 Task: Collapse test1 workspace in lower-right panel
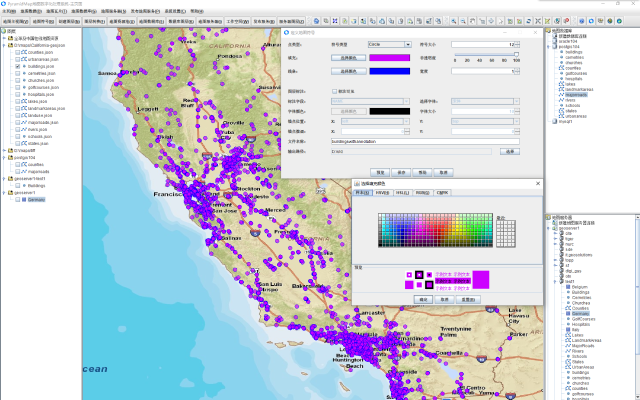pyautogui.click(x=555, y=282)
